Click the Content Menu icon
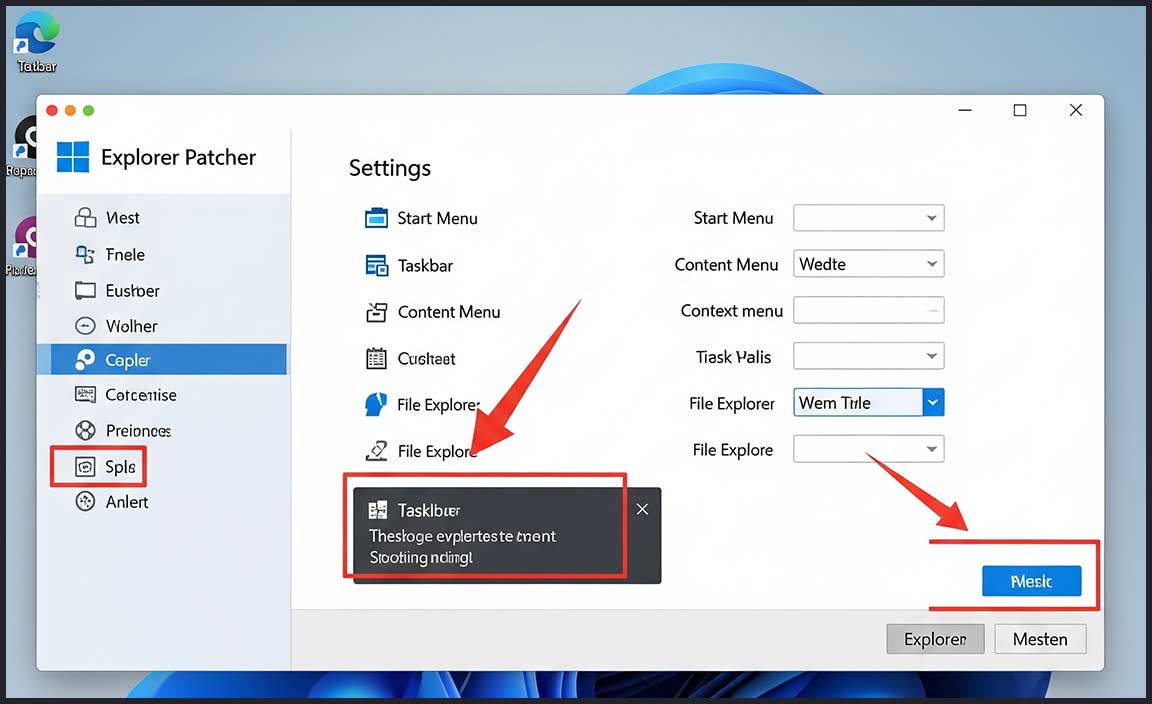This screenshot has width=1152, height=704. tap(376, 312)
